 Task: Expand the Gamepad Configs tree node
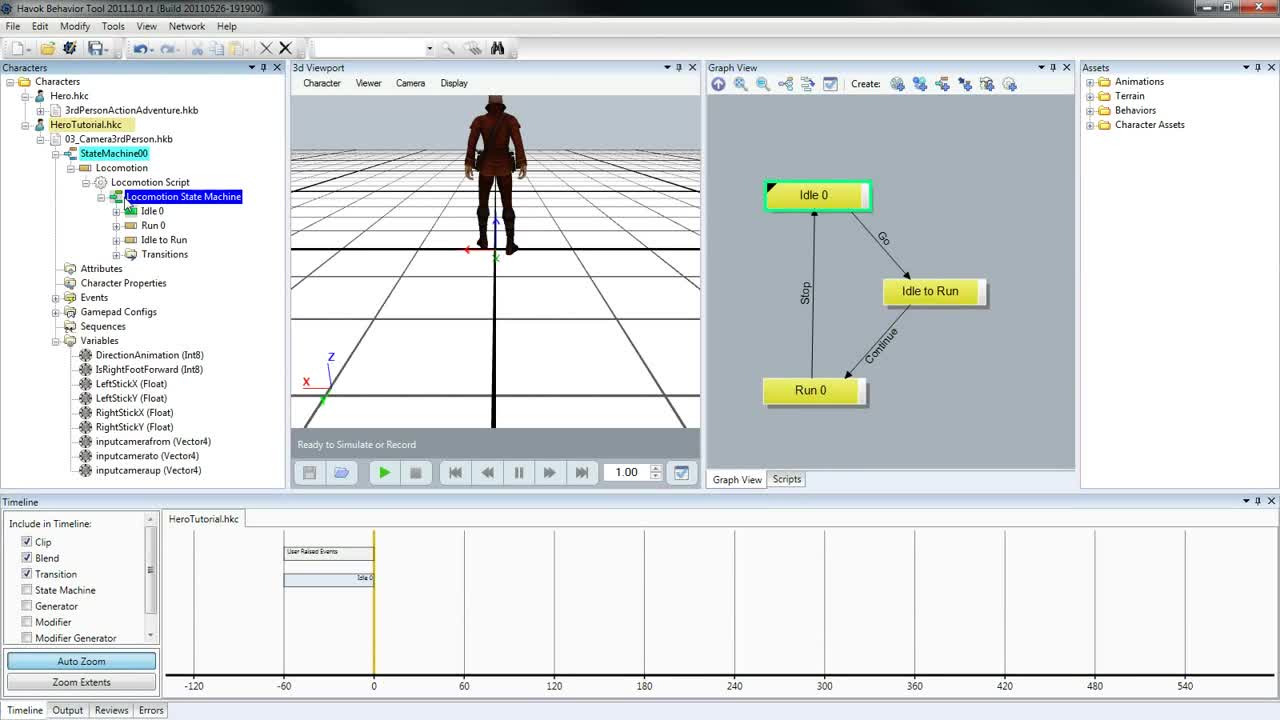(x=56, y=312)
